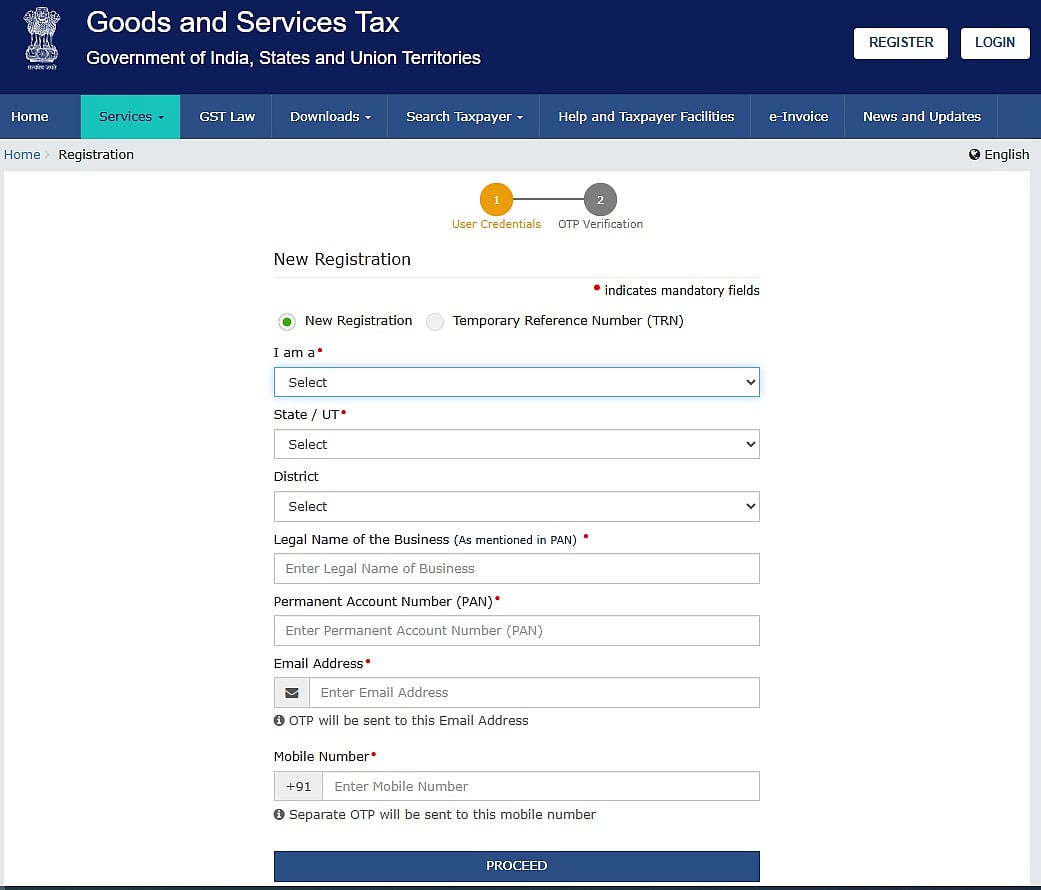Open the Search Taxpayer menu
The height and width of the screenshot is (890, 1041).
464,117
